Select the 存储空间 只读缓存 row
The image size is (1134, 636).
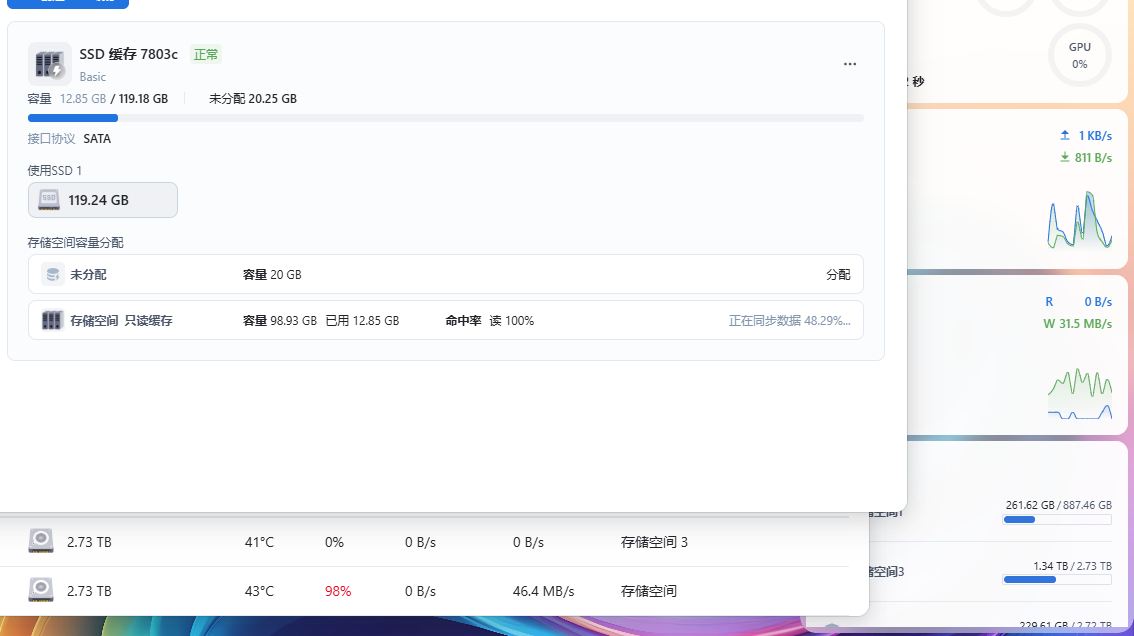pyautogui.click(x=446, y=321)
